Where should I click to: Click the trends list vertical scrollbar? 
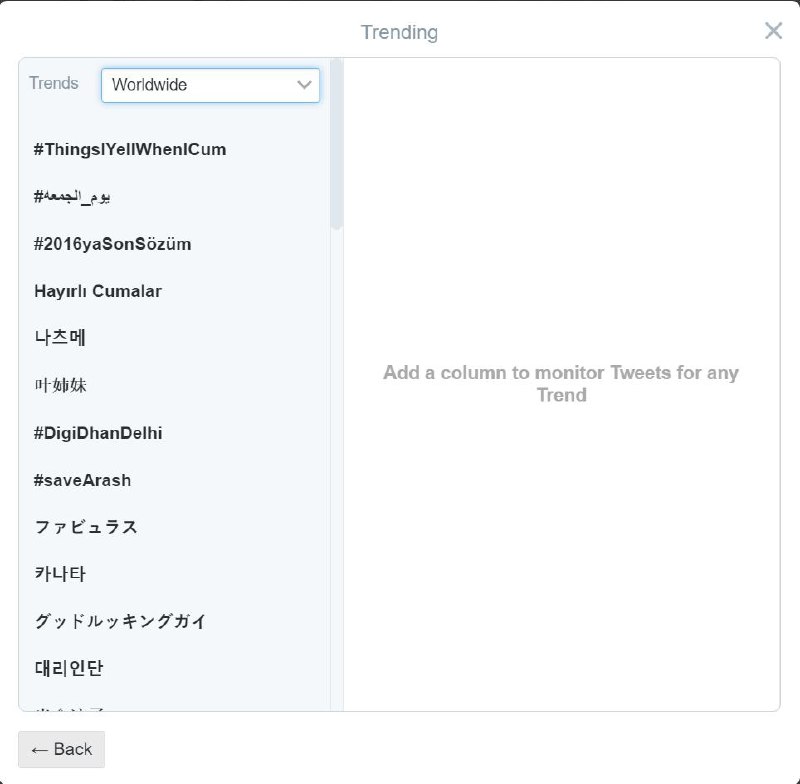[336, 145]
